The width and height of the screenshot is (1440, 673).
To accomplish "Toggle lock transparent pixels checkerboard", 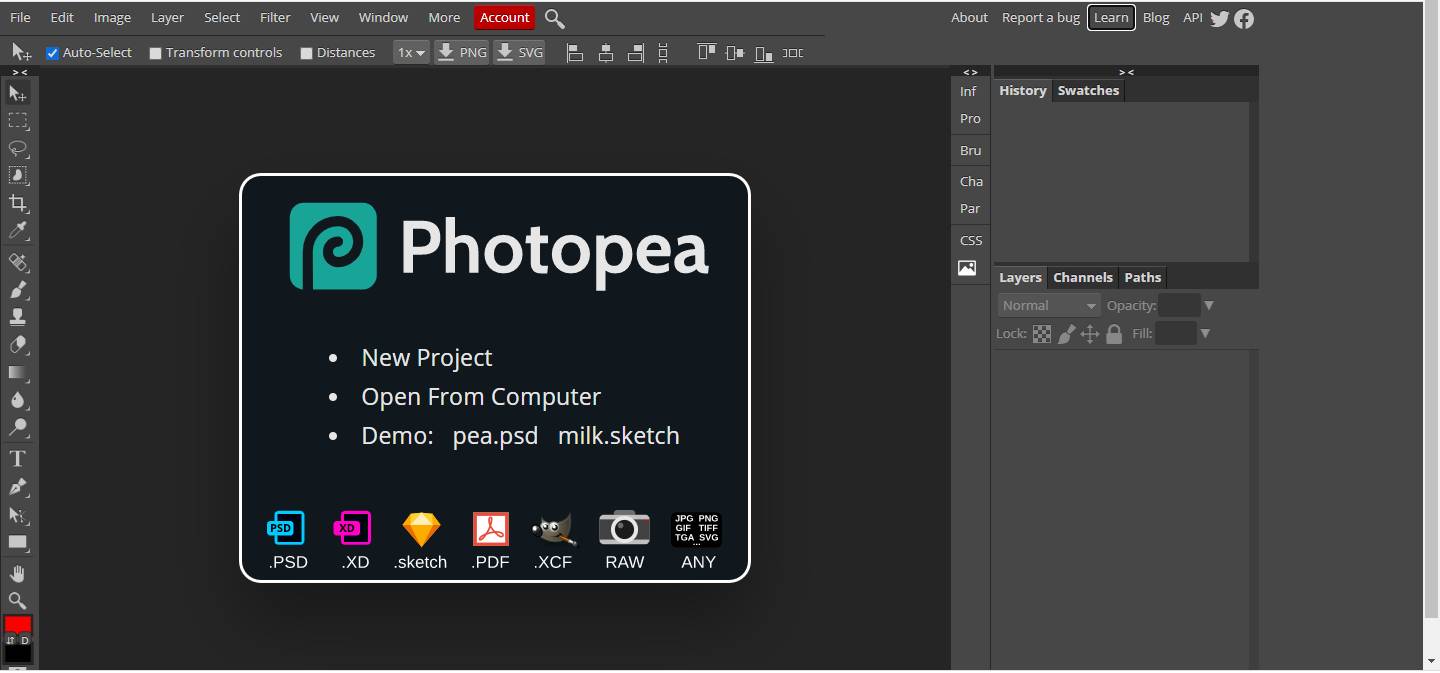I will pyautogui.click(x=1042, y=334).
